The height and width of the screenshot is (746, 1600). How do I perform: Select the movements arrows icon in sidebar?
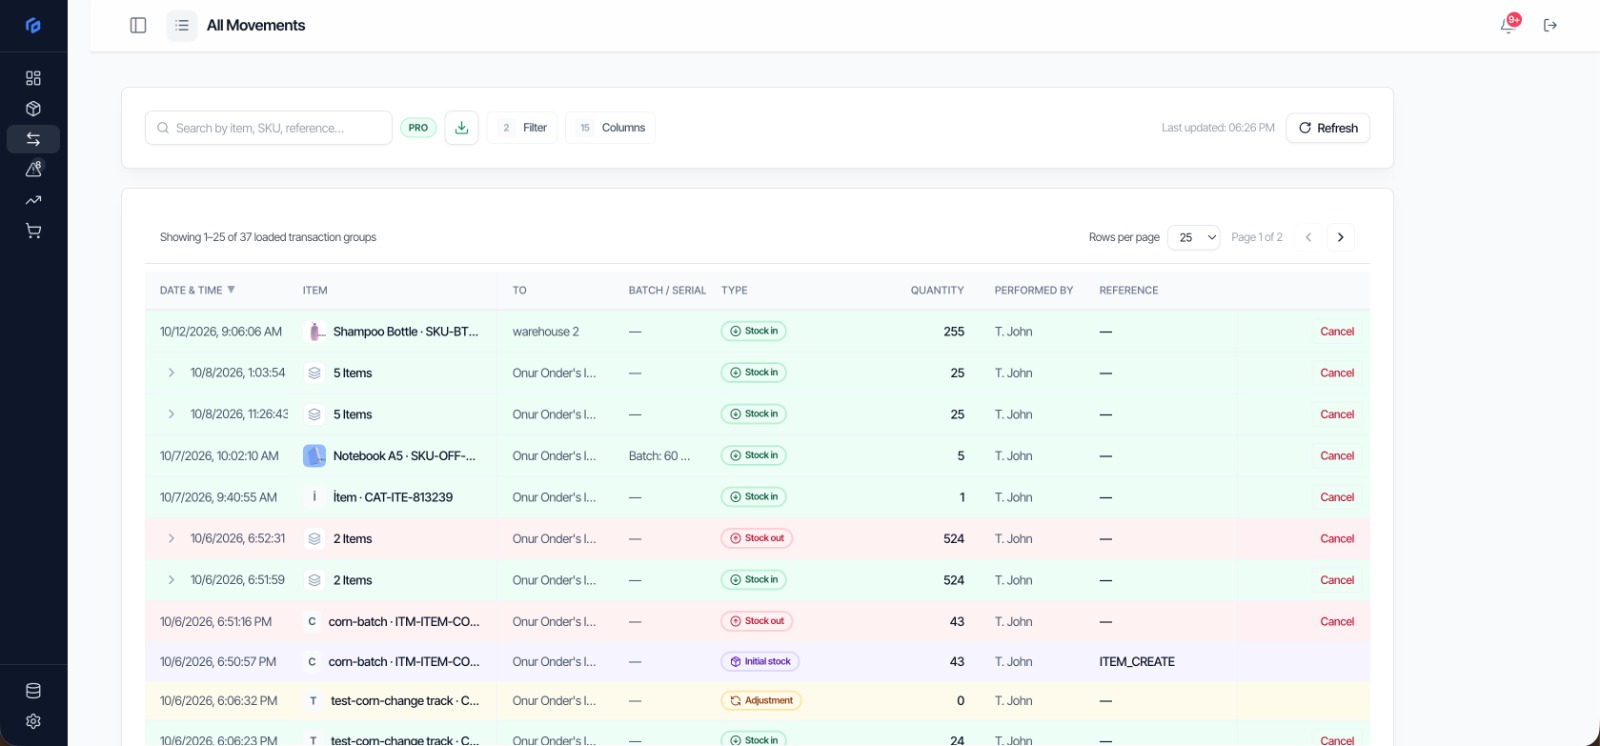[x=33, y=139]
